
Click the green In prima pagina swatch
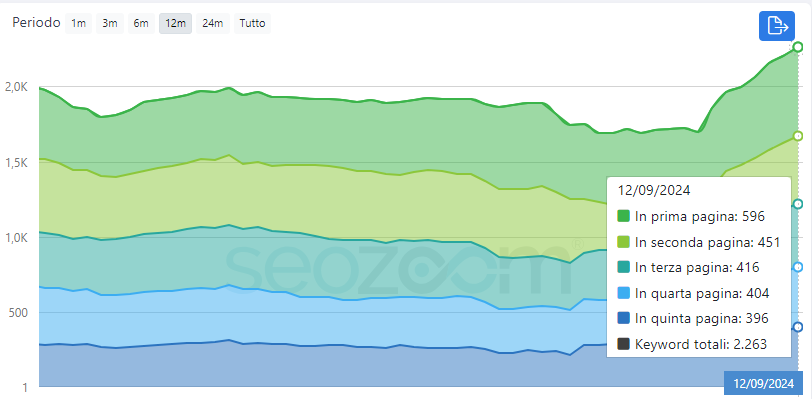point(624,217)
